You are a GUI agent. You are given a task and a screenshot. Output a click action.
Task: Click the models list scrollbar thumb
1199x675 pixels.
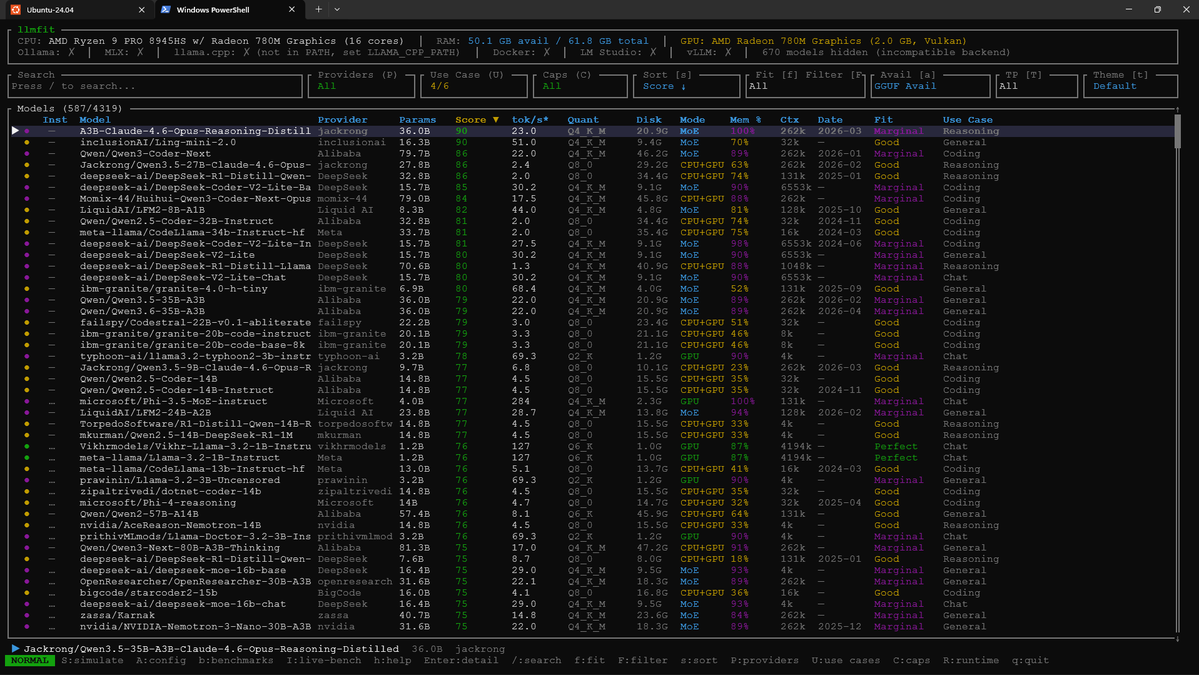[x=1177, y=131]
